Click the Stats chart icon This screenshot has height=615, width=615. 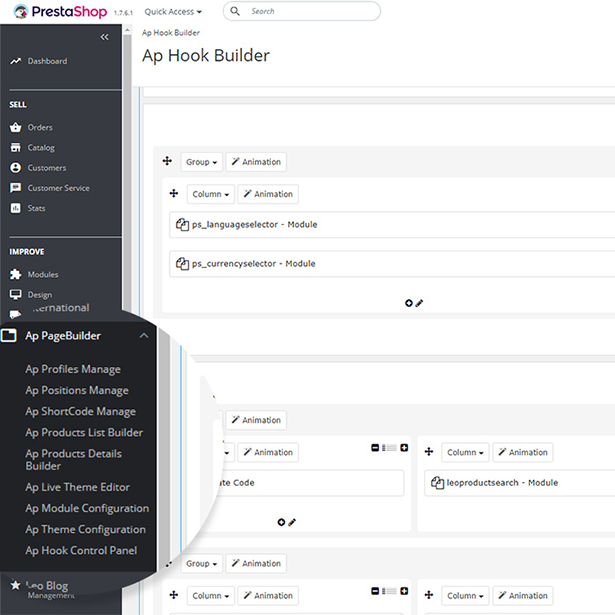click(16, 208)
